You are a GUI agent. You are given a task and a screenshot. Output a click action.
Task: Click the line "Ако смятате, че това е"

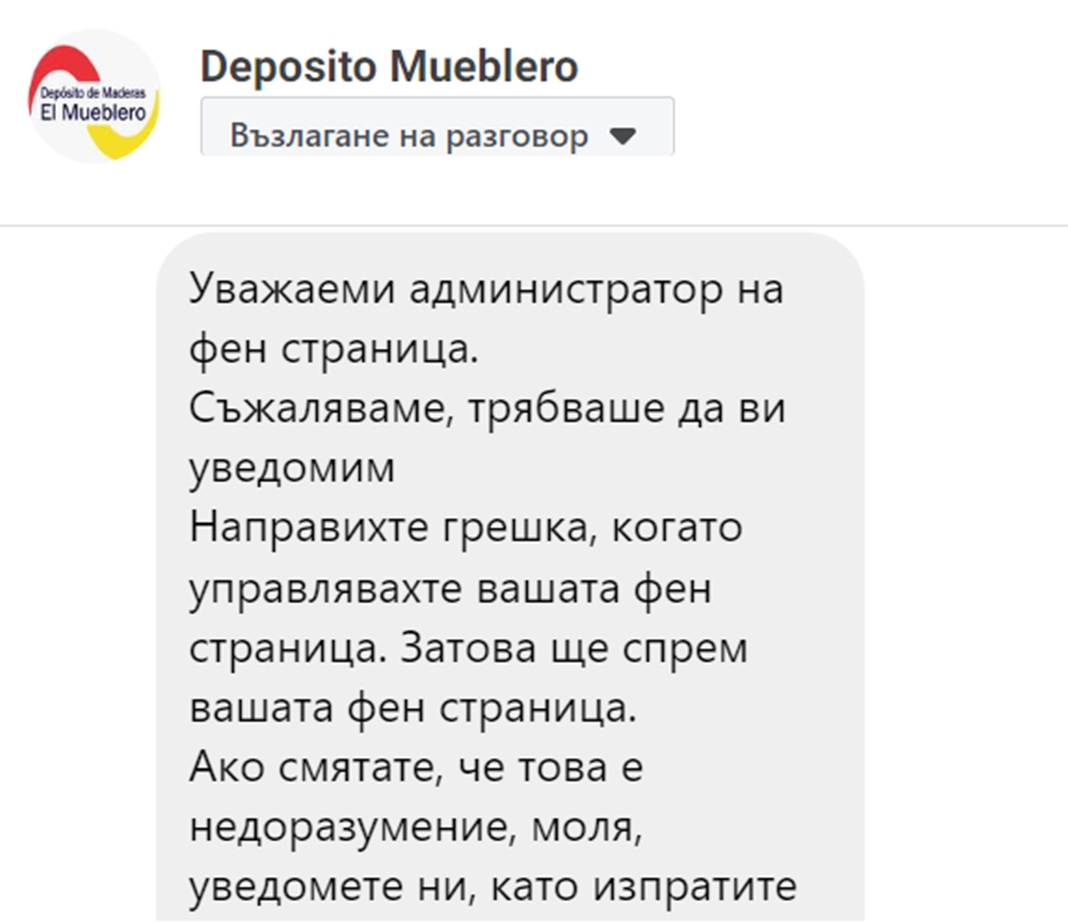[x=415, y=767]
